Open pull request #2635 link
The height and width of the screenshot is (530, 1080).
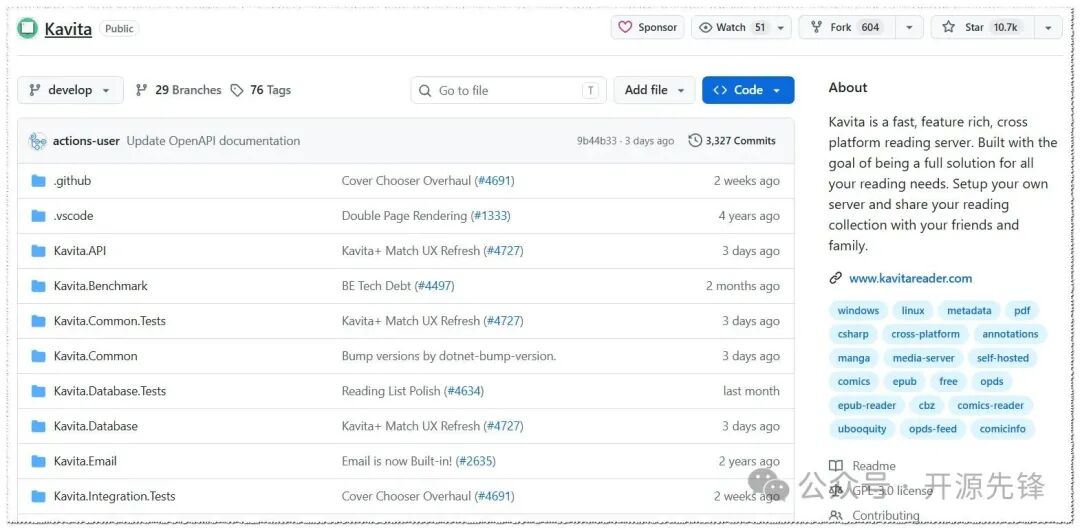click(x=476, y=462)
